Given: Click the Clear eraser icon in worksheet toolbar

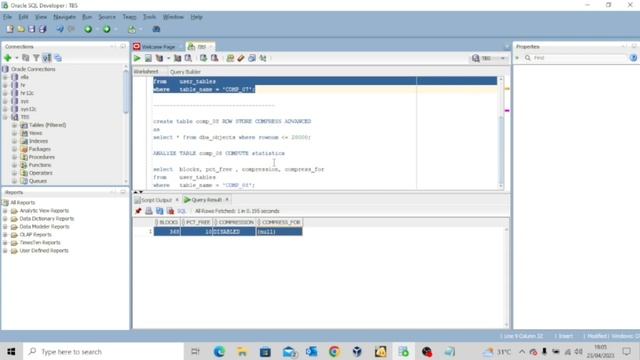Looking at the screenshot, I should (x=241, y=58).
